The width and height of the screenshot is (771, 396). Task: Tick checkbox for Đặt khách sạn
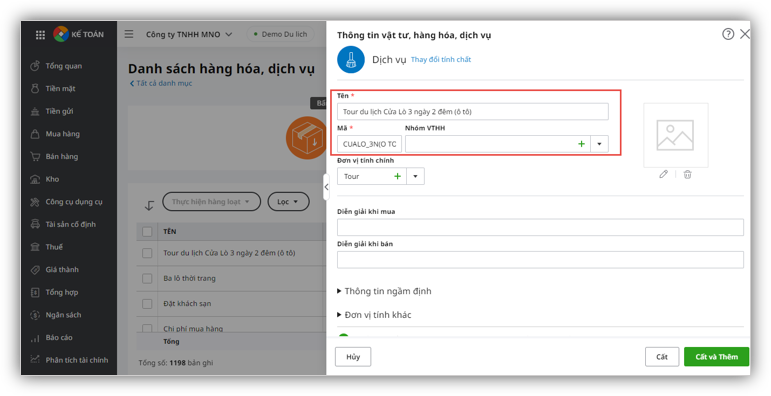[x=147, y=304]
